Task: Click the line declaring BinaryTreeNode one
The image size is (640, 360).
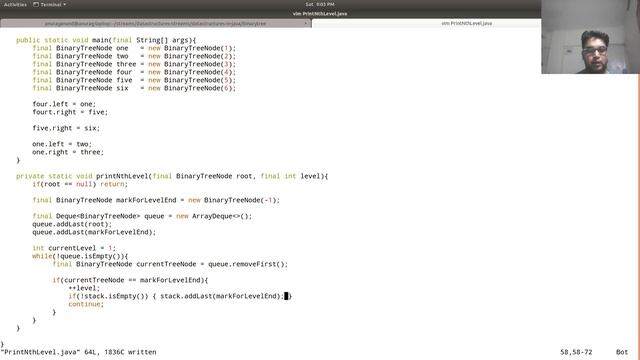Action: 134,48
